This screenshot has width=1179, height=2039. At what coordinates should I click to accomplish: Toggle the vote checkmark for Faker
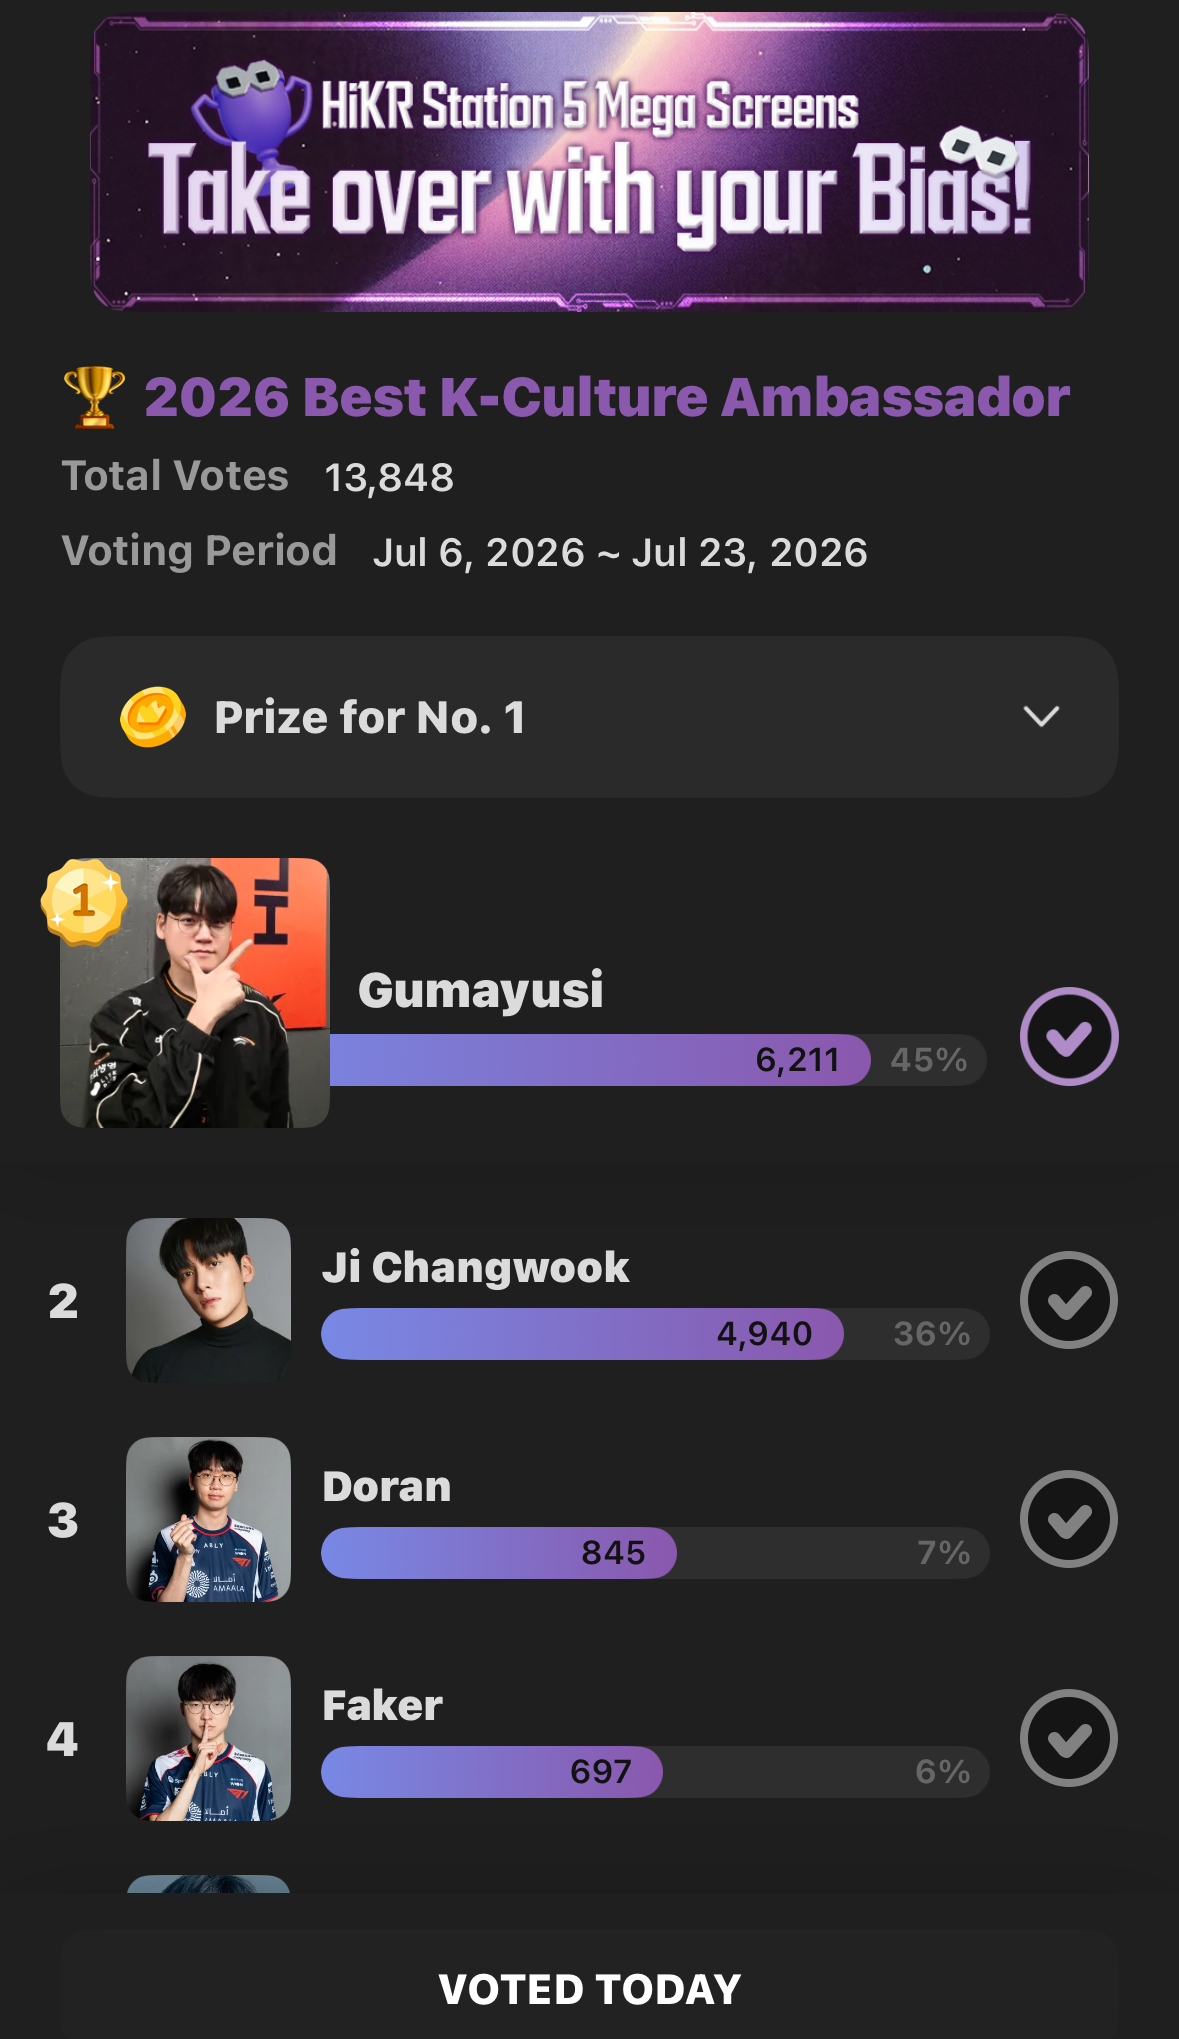[x=1069, y=1738]
